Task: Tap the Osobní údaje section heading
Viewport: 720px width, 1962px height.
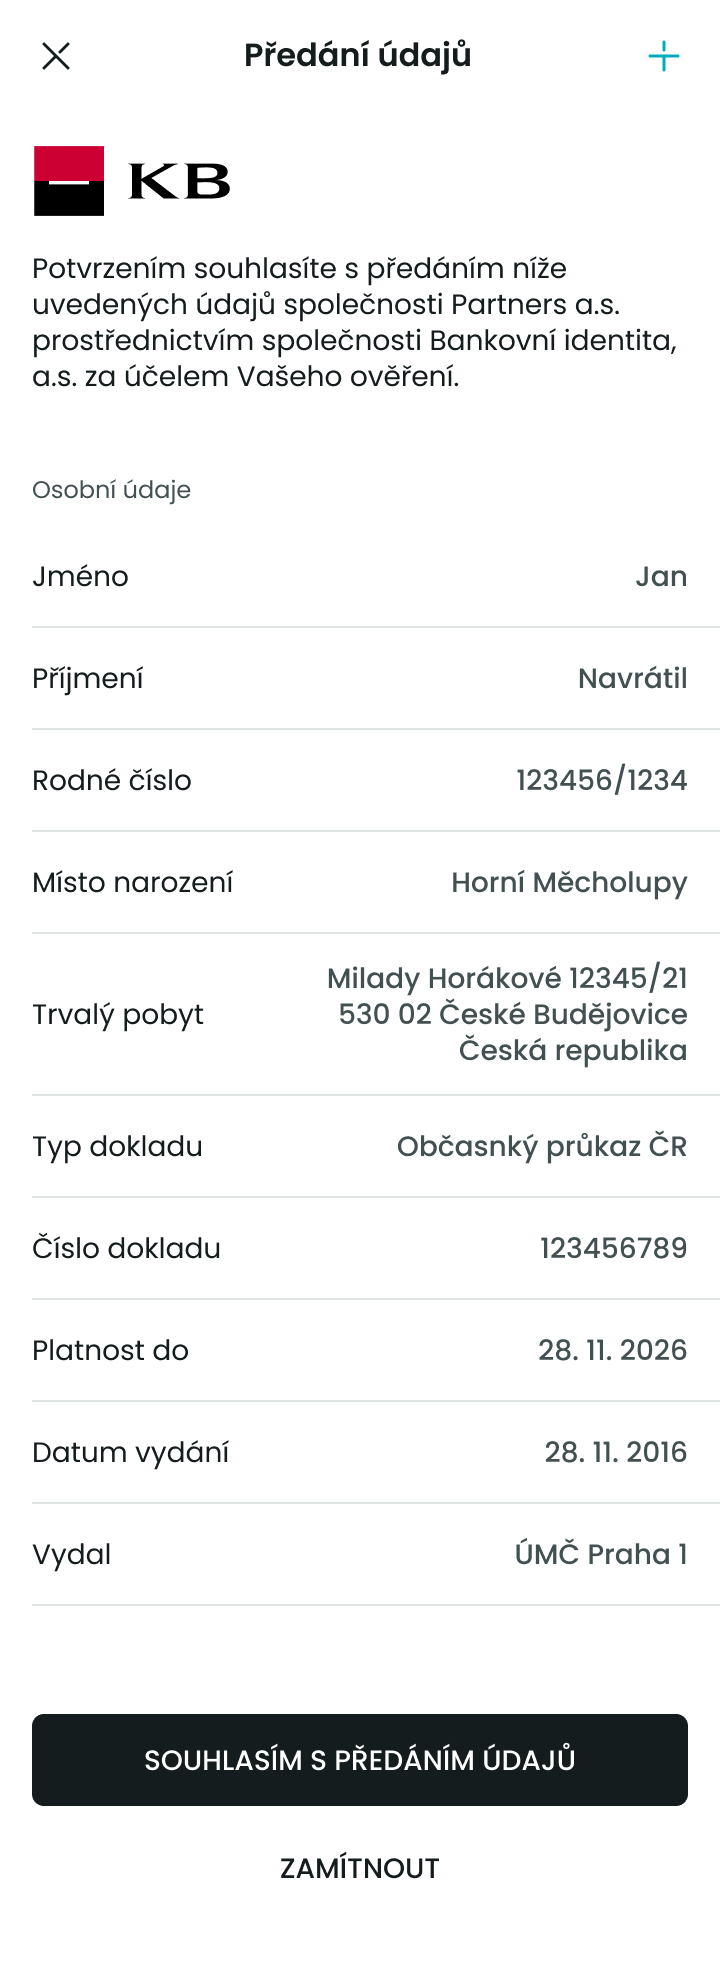Action: point(111,490)
